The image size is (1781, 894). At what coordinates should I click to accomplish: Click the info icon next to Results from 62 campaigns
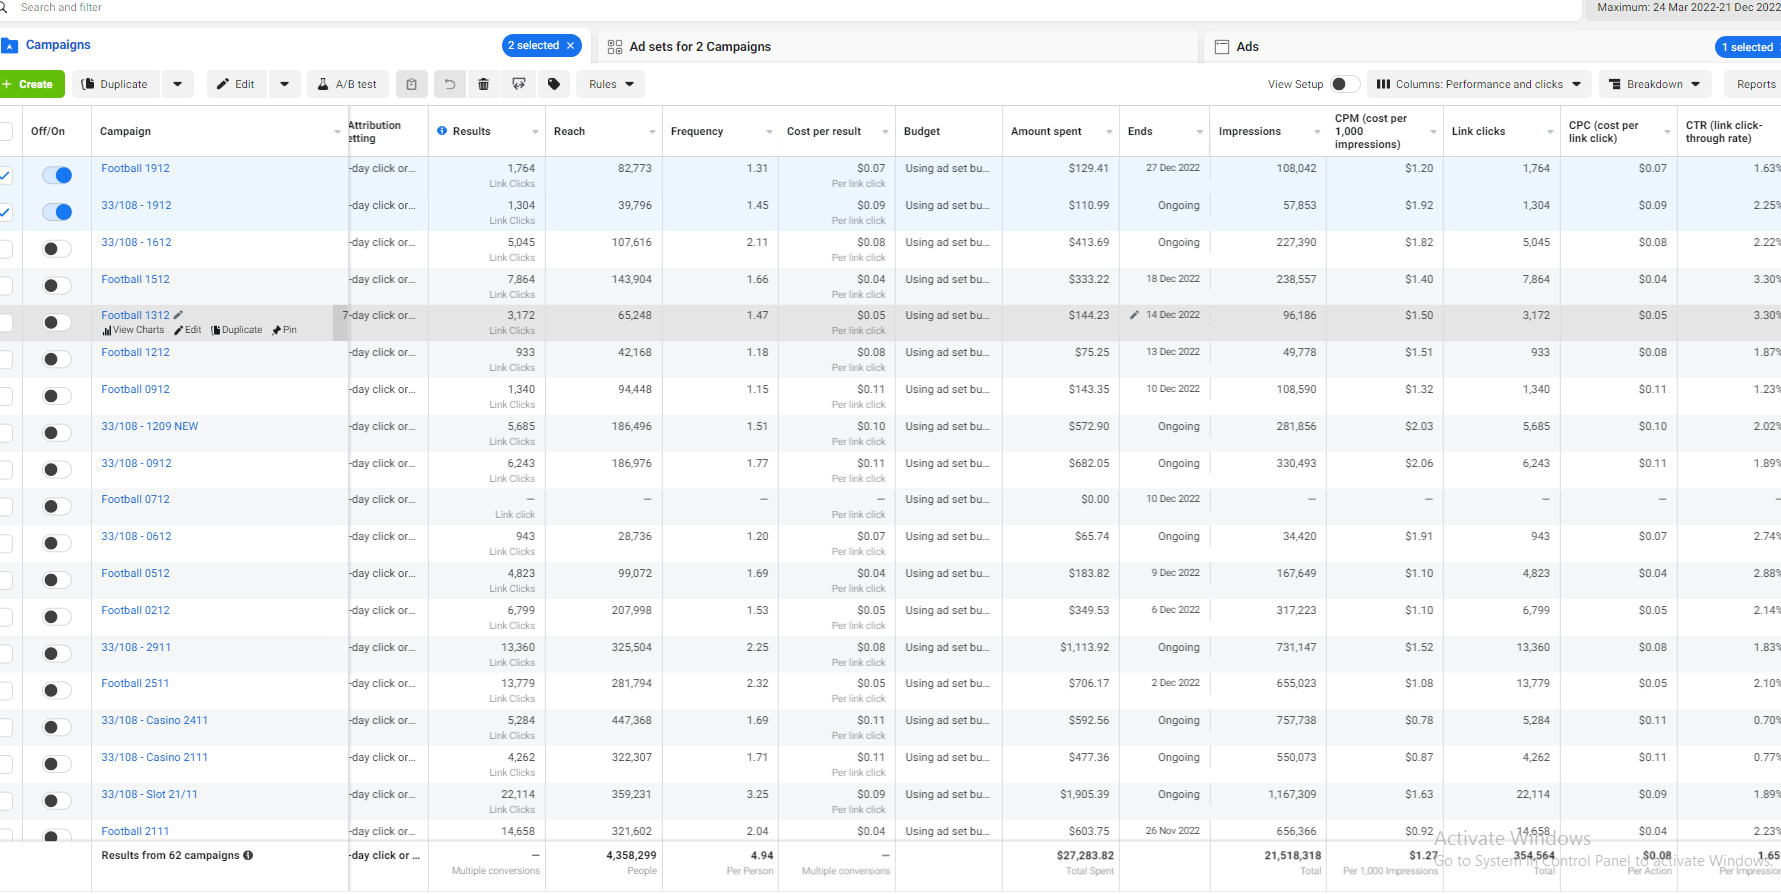(248, 855)
